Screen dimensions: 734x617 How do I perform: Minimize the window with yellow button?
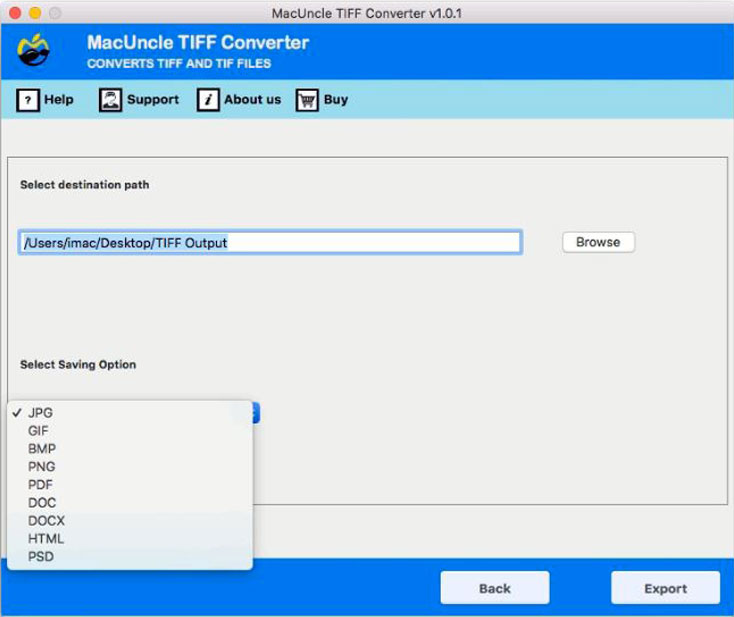click(35, 13)
